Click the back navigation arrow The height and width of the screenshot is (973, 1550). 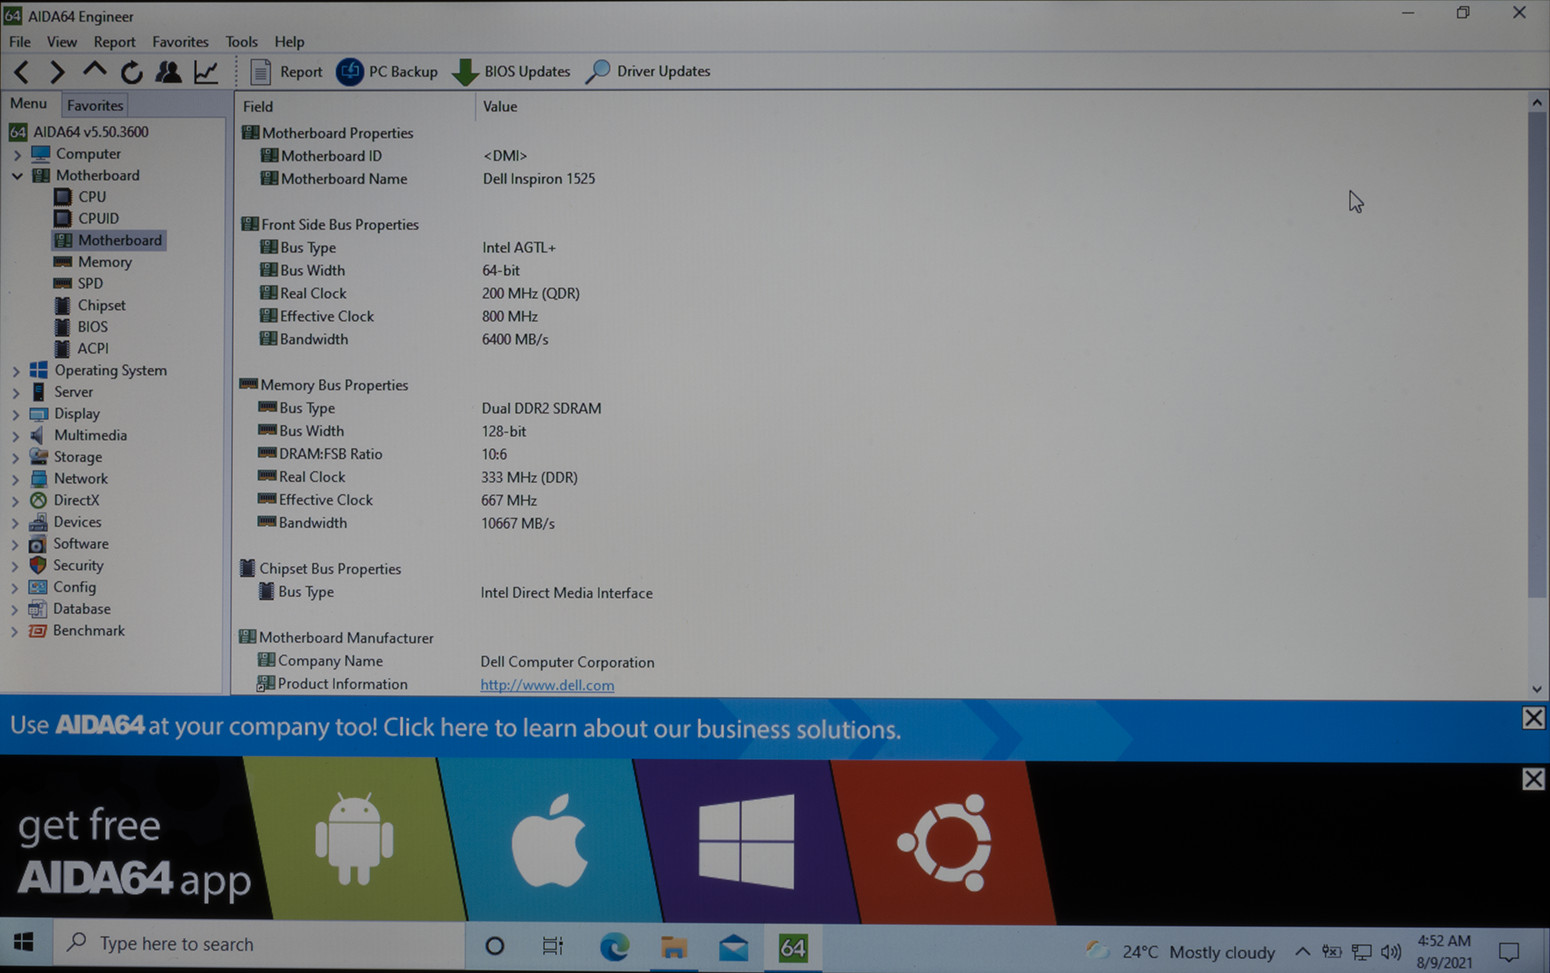point(20,71)
